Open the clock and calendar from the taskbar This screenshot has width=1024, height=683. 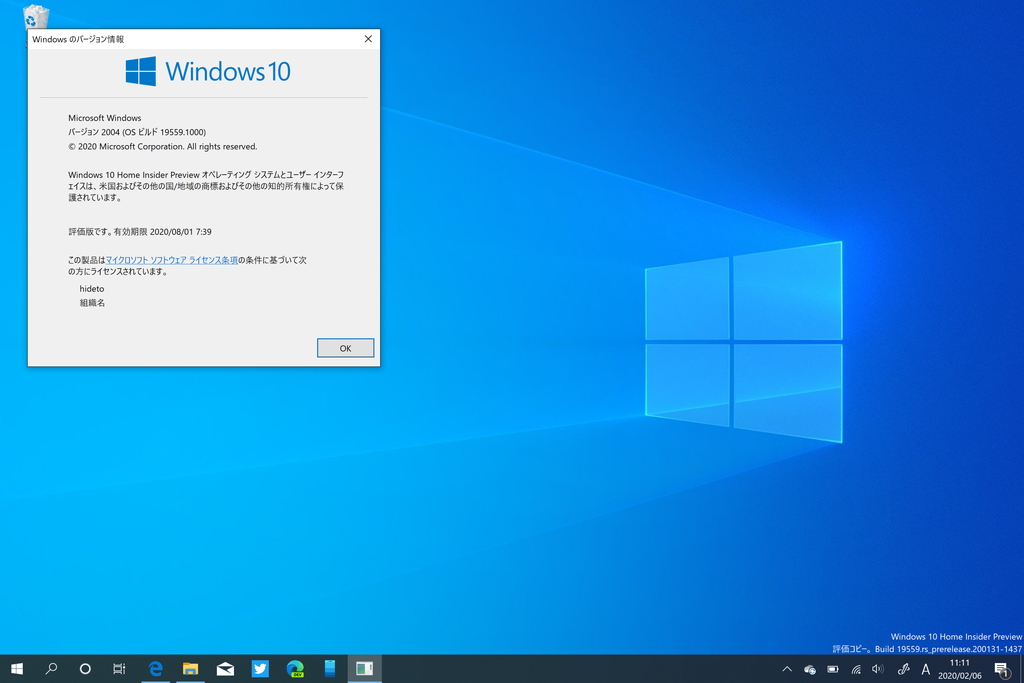(958, 670)
